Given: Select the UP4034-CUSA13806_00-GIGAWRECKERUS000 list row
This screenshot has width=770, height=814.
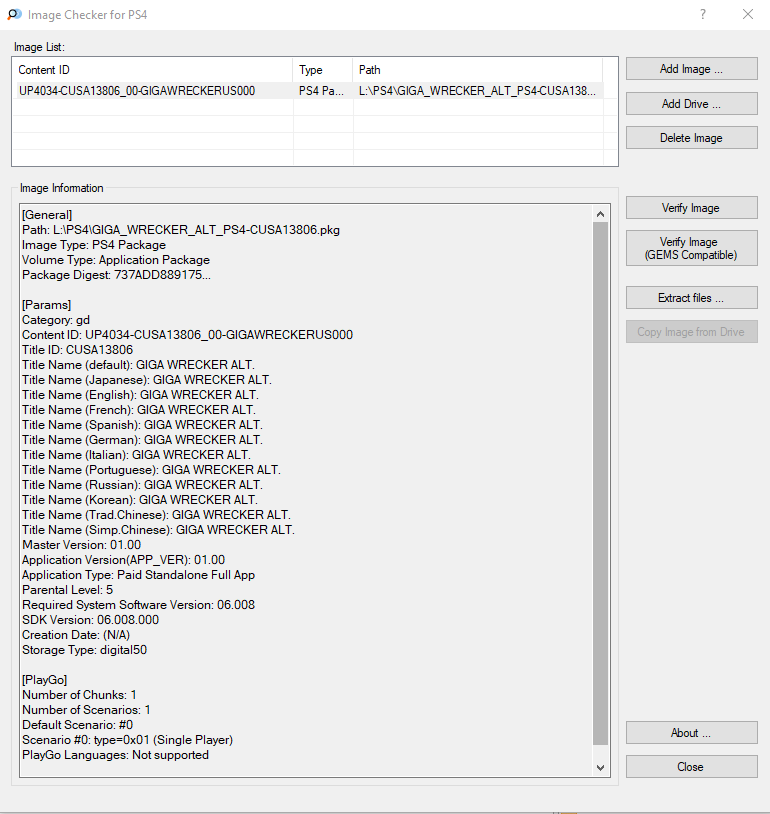Looking at the screenshot, I should click(309, 91).
